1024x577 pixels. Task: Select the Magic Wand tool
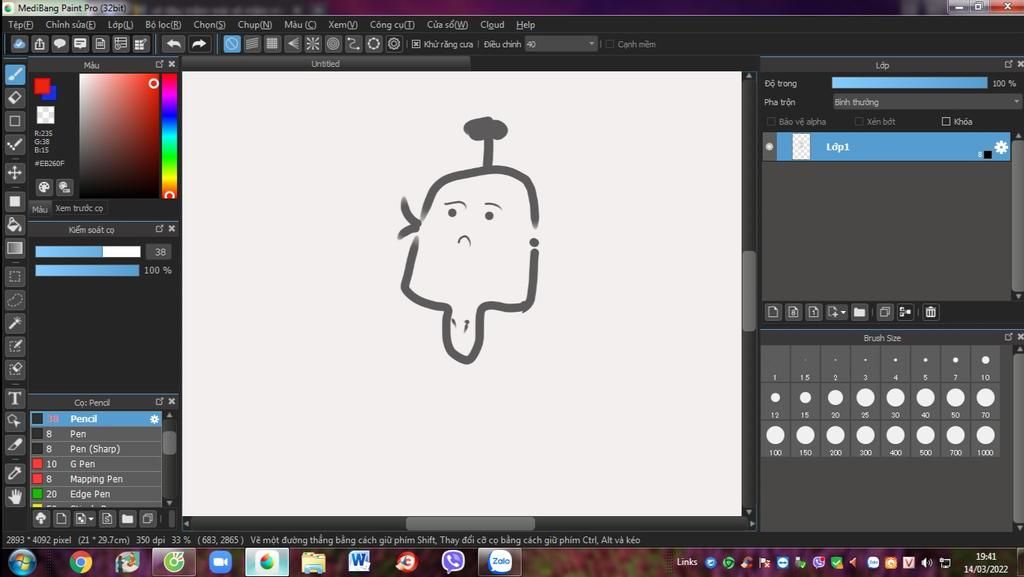15,323
